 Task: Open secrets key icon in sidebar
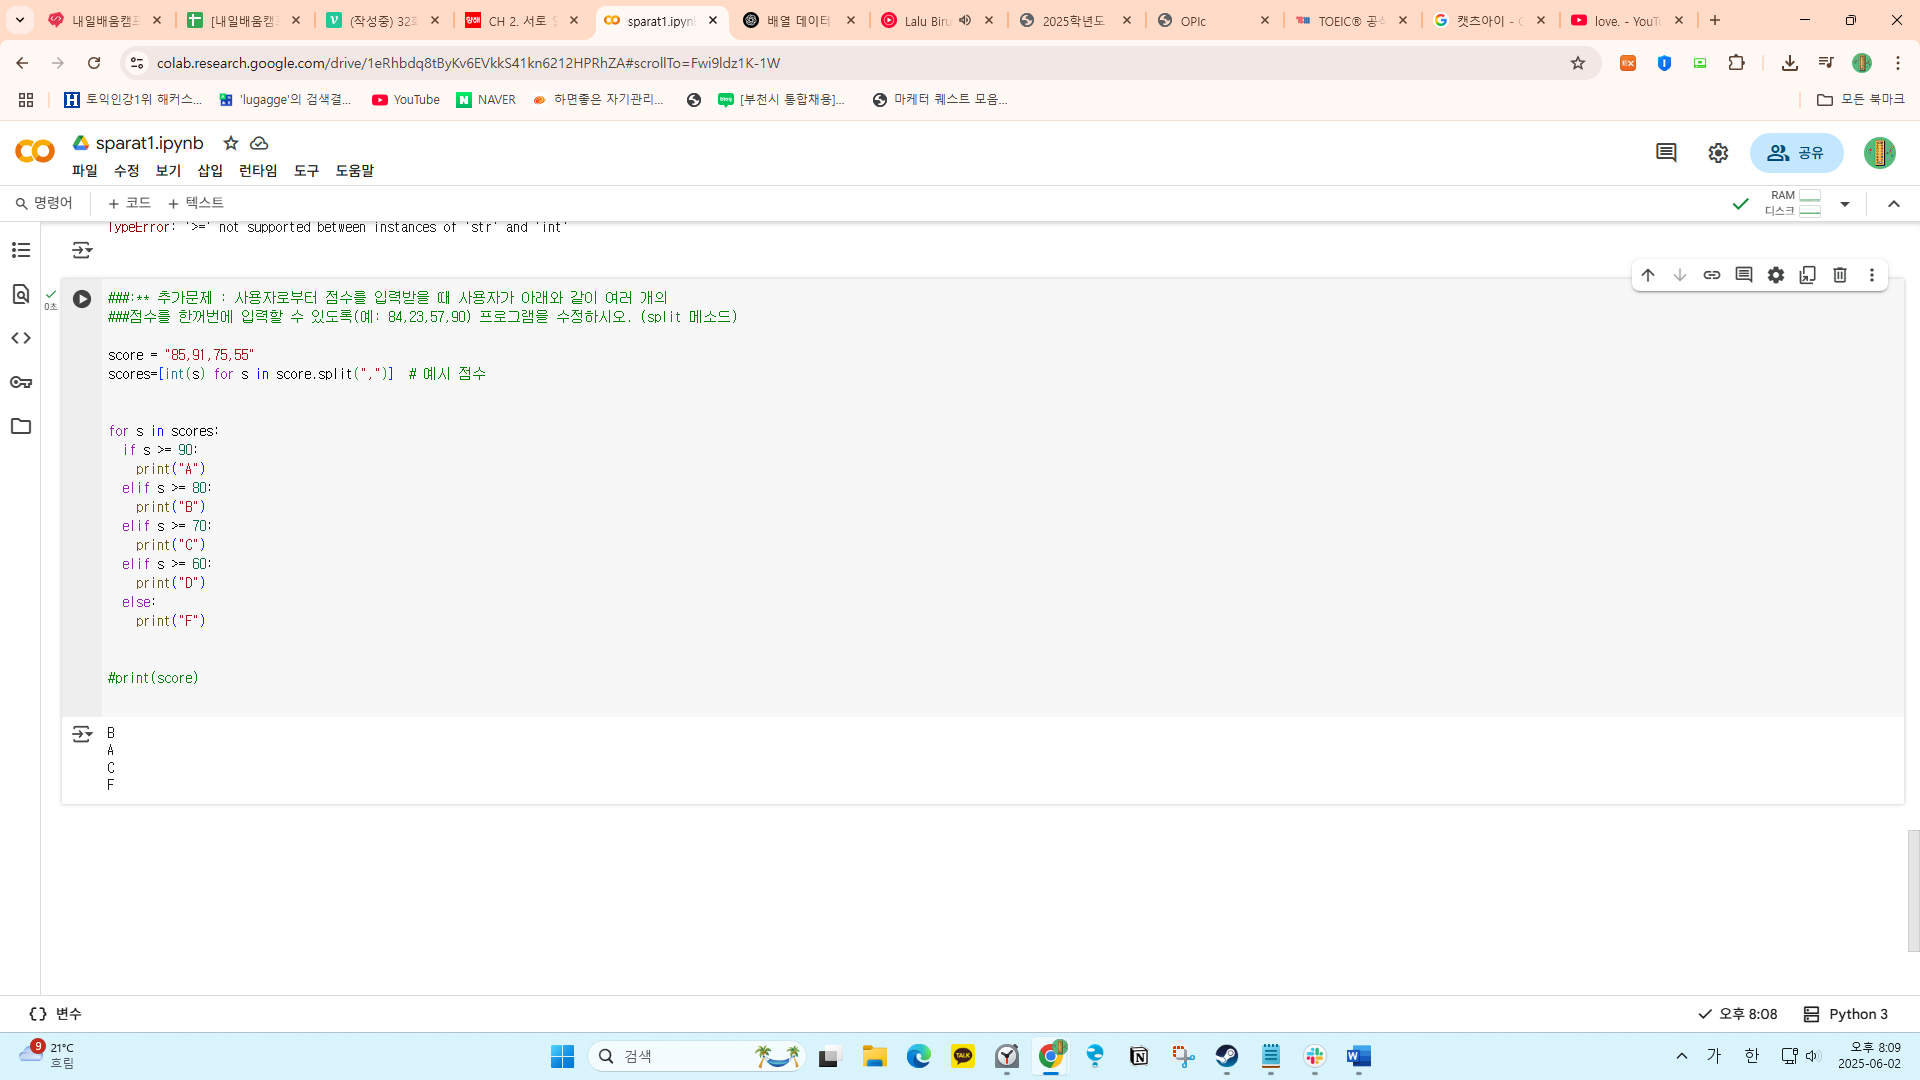tap(21, 382)
